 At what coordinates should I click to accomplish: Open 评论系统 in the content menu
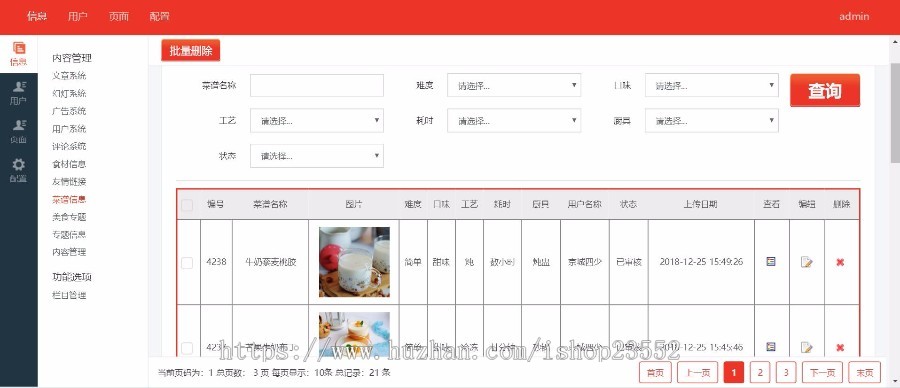[x=69, y=146]
